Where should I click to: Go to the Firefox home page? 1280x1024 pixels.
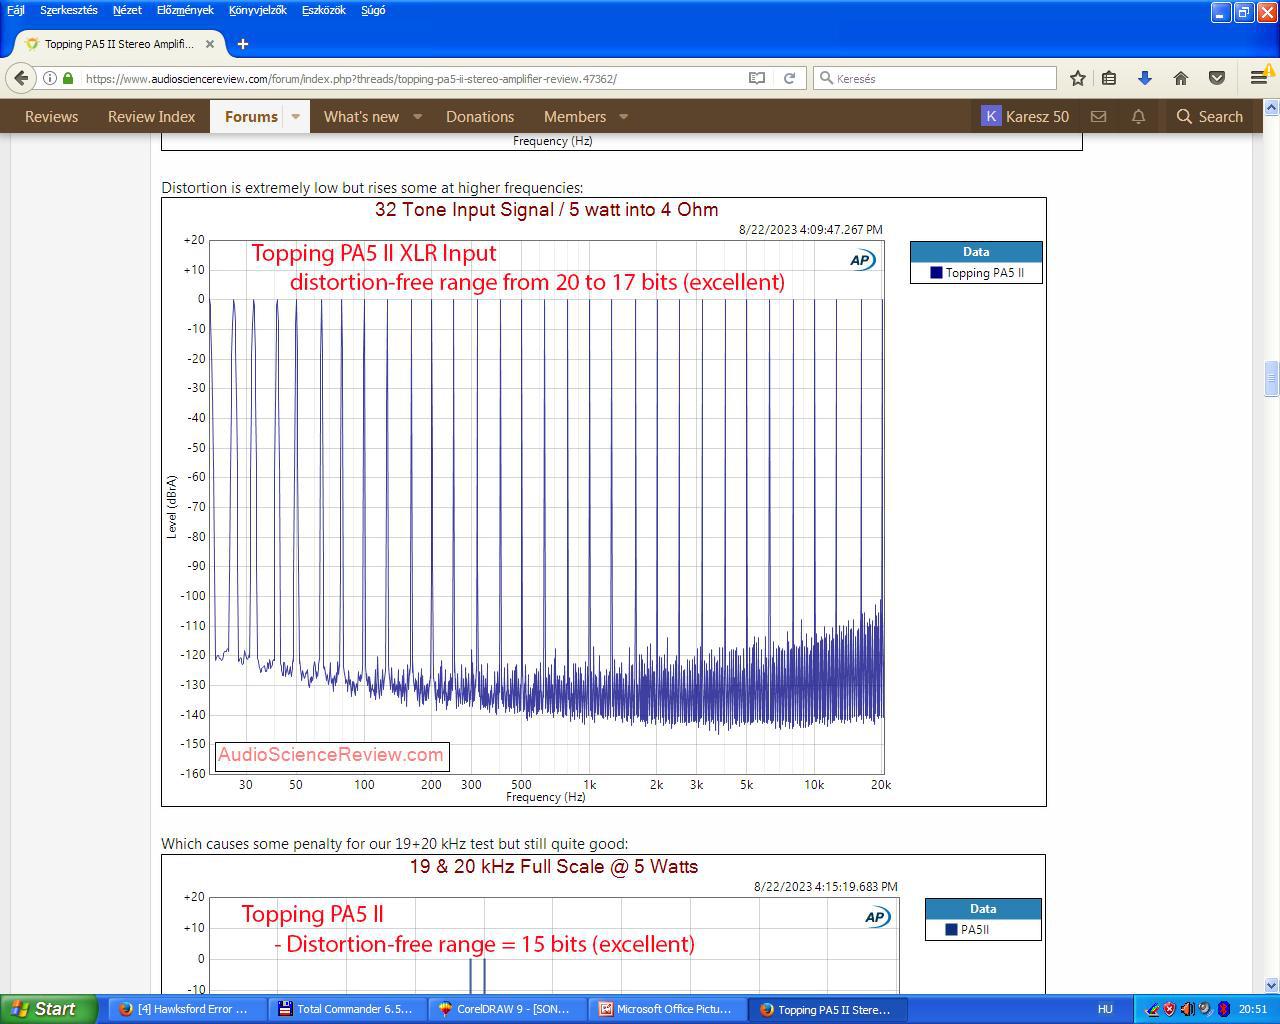[1181, 78]
